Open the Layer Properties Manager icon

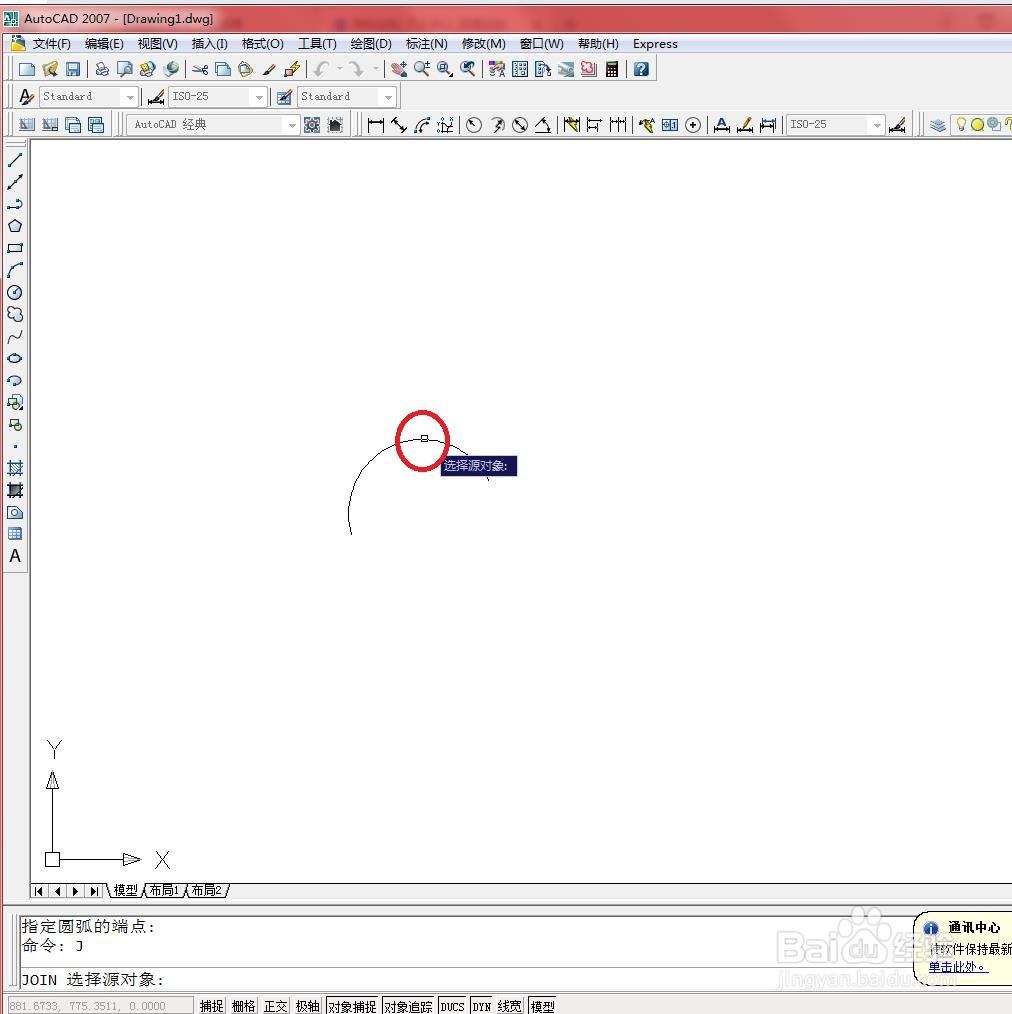click(937, 125)
